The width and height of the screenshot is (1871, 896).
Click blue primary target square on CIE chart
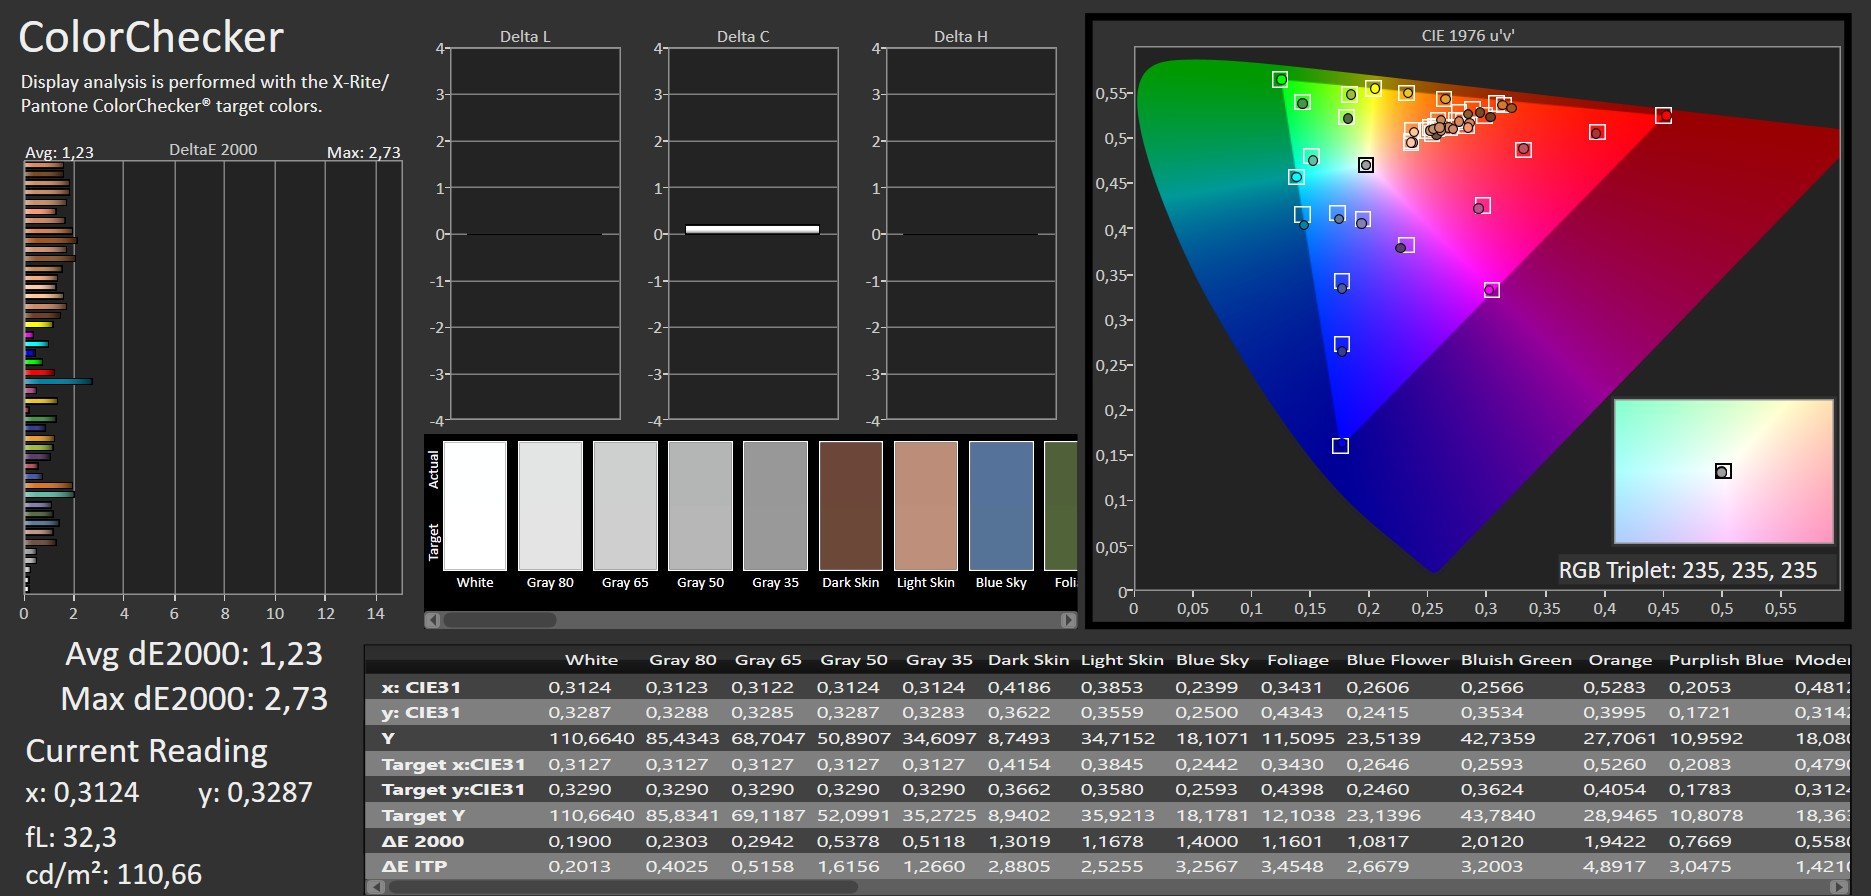[1340, 446]
